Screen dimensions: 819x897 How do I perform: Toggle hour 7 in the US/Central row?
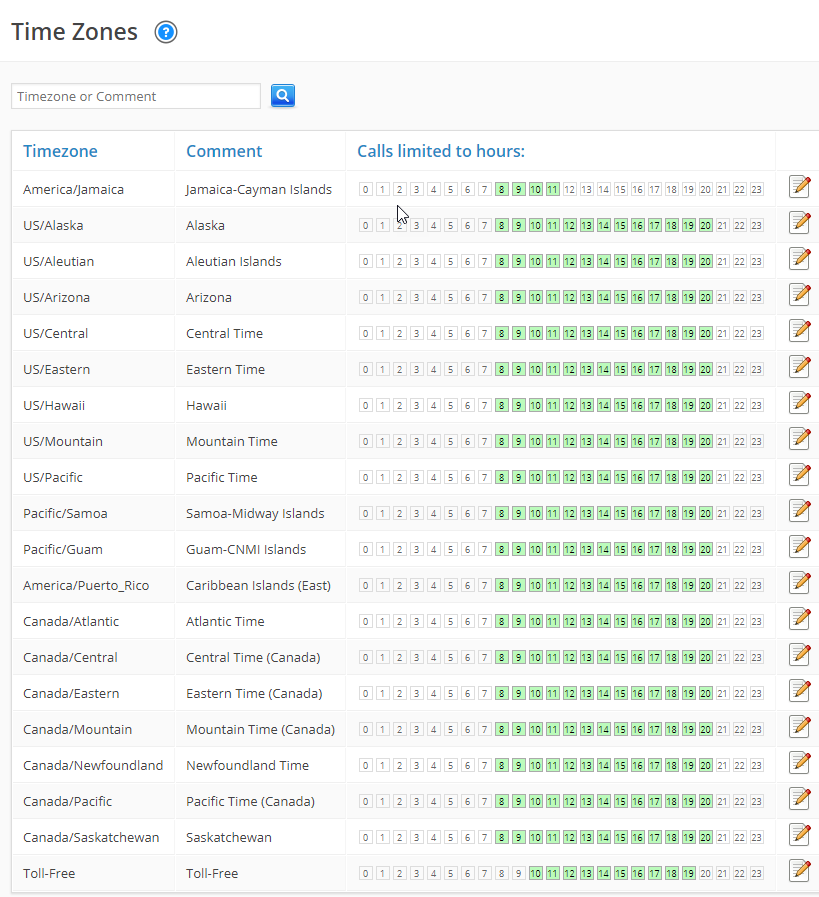point(484,334)
